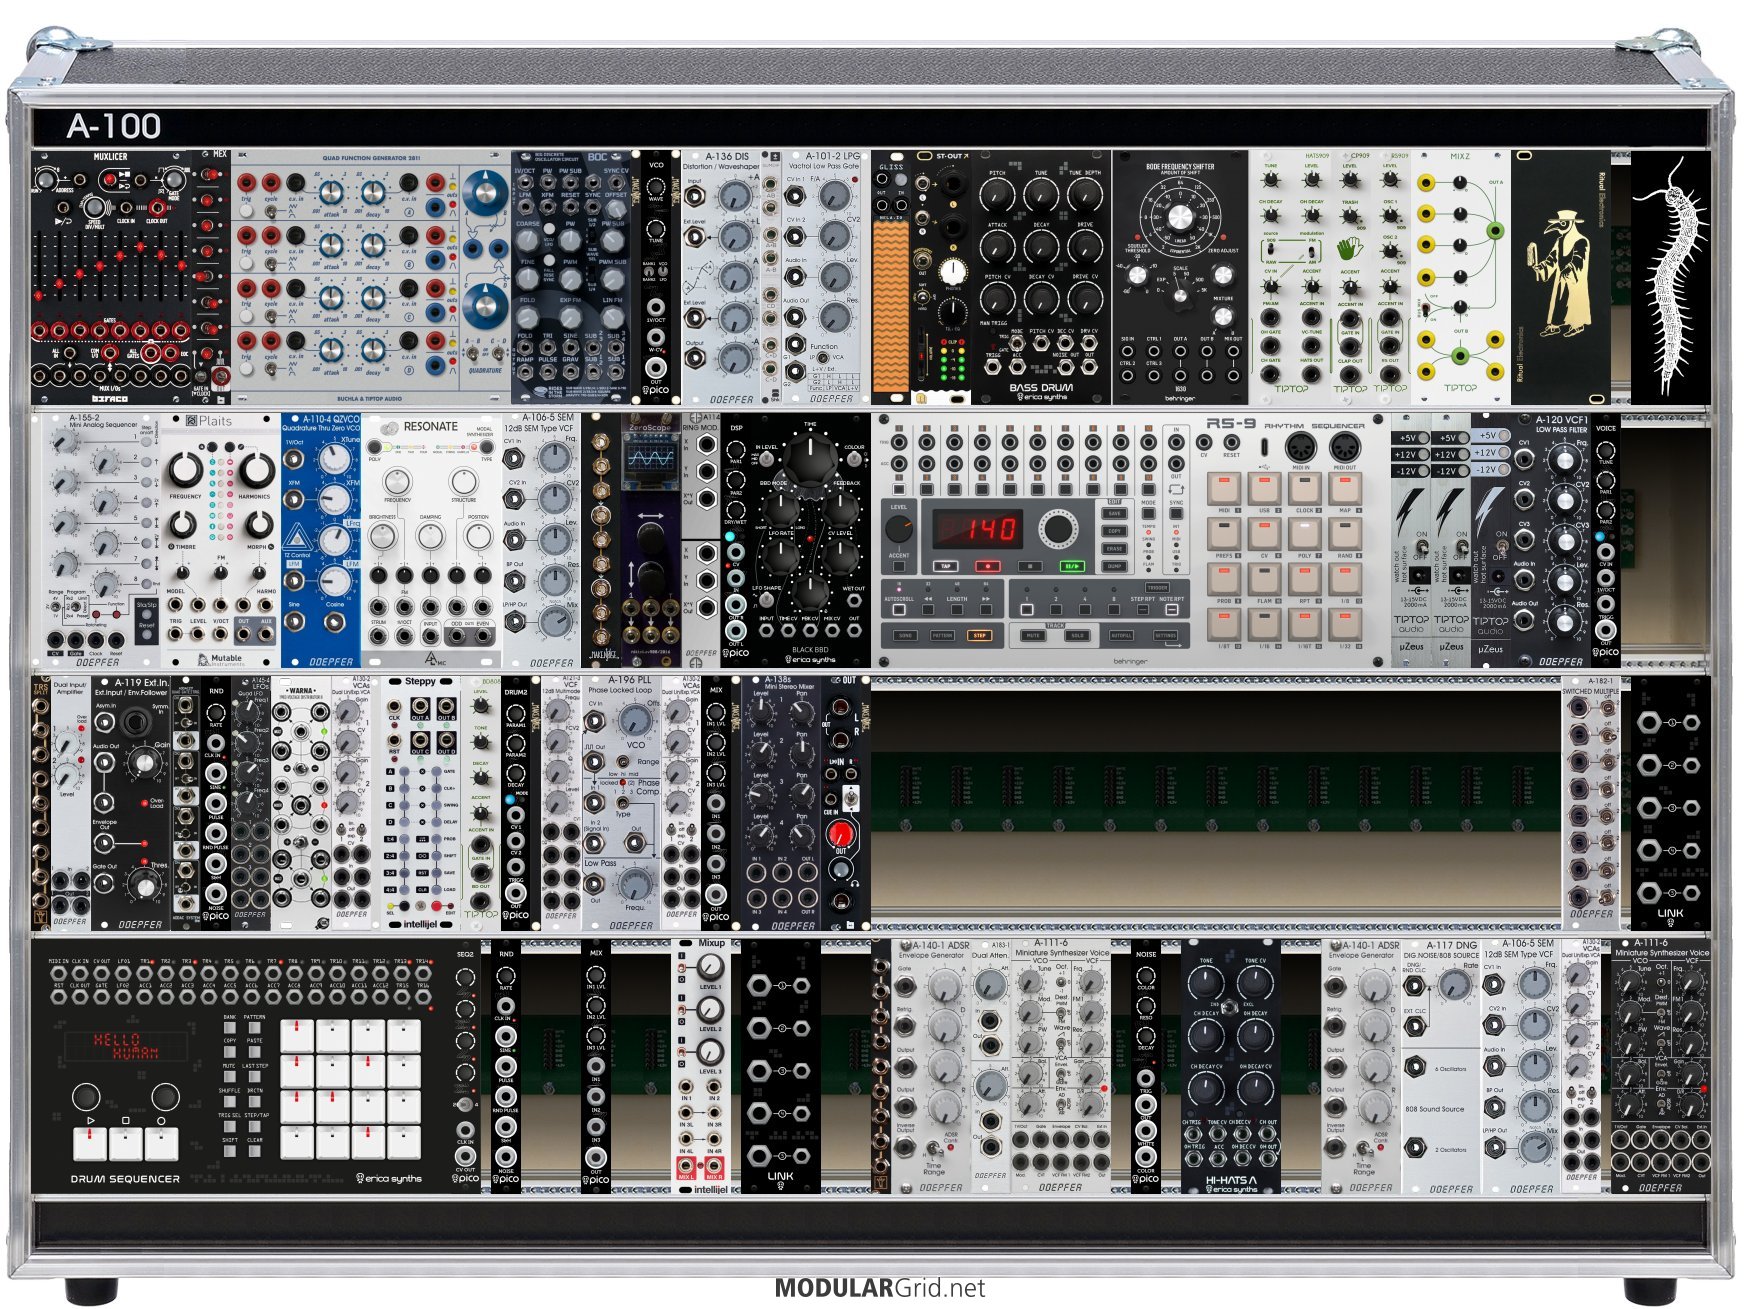Click the plague doctor artwork panel

pyautogui.click(x=1561, y=278)
